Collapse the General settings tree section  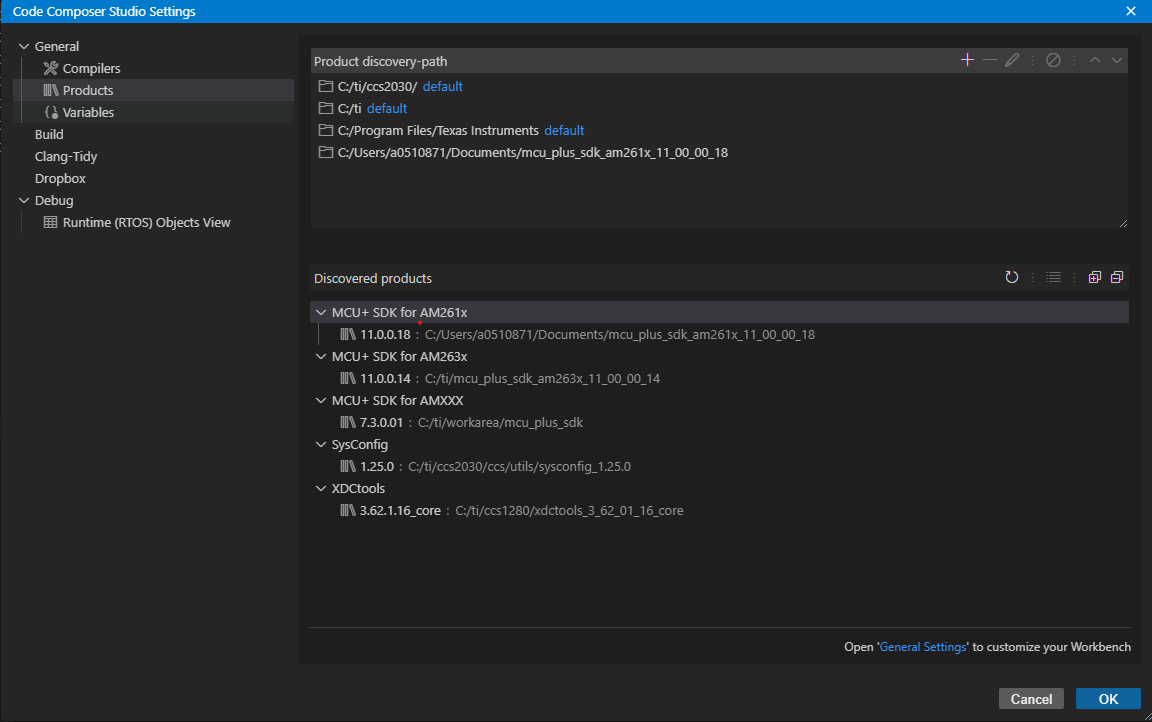coord(24,47)
